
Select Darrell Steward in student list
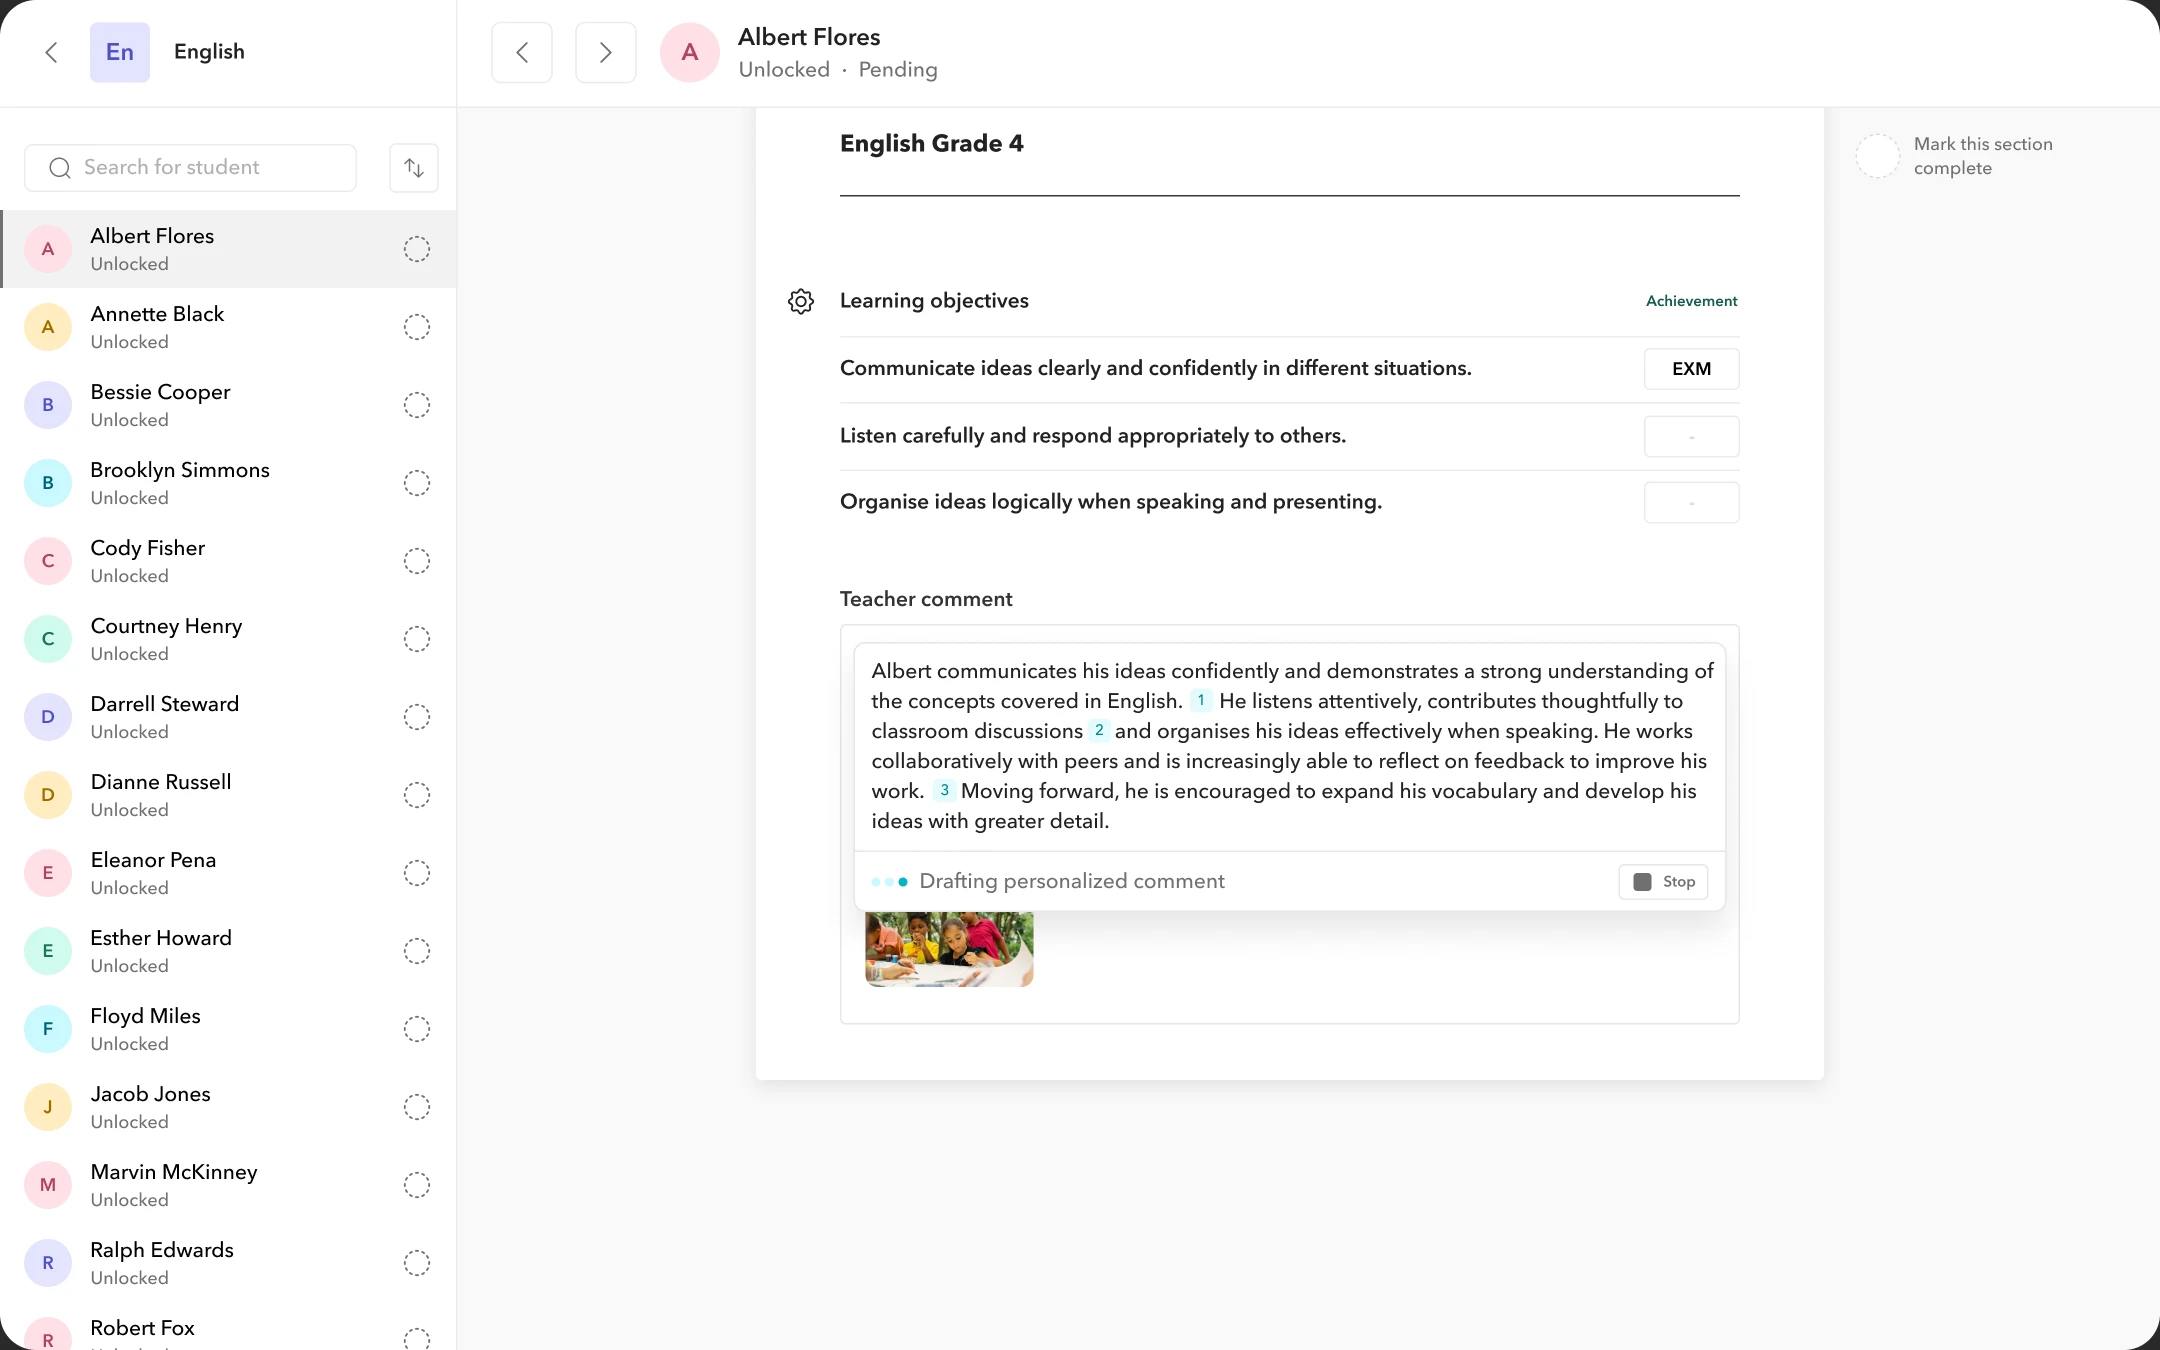pyautogui.click(x=229, y=717)
